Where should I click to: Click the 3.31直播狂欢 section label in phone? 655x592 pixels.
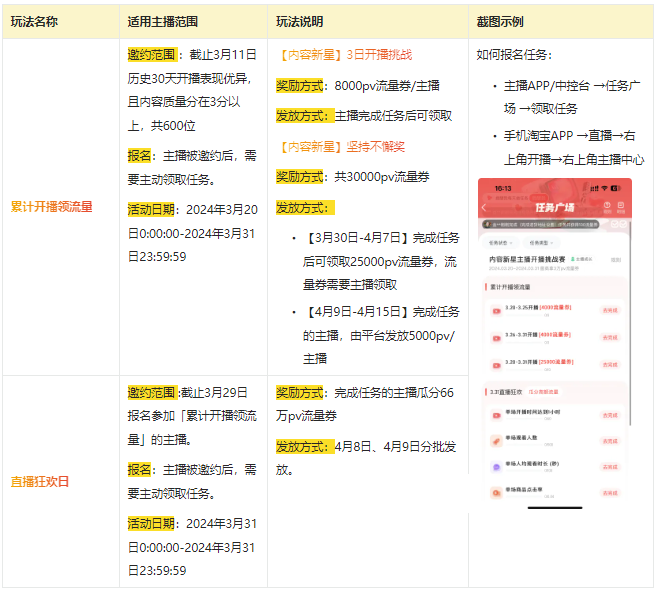coord(506,392)
